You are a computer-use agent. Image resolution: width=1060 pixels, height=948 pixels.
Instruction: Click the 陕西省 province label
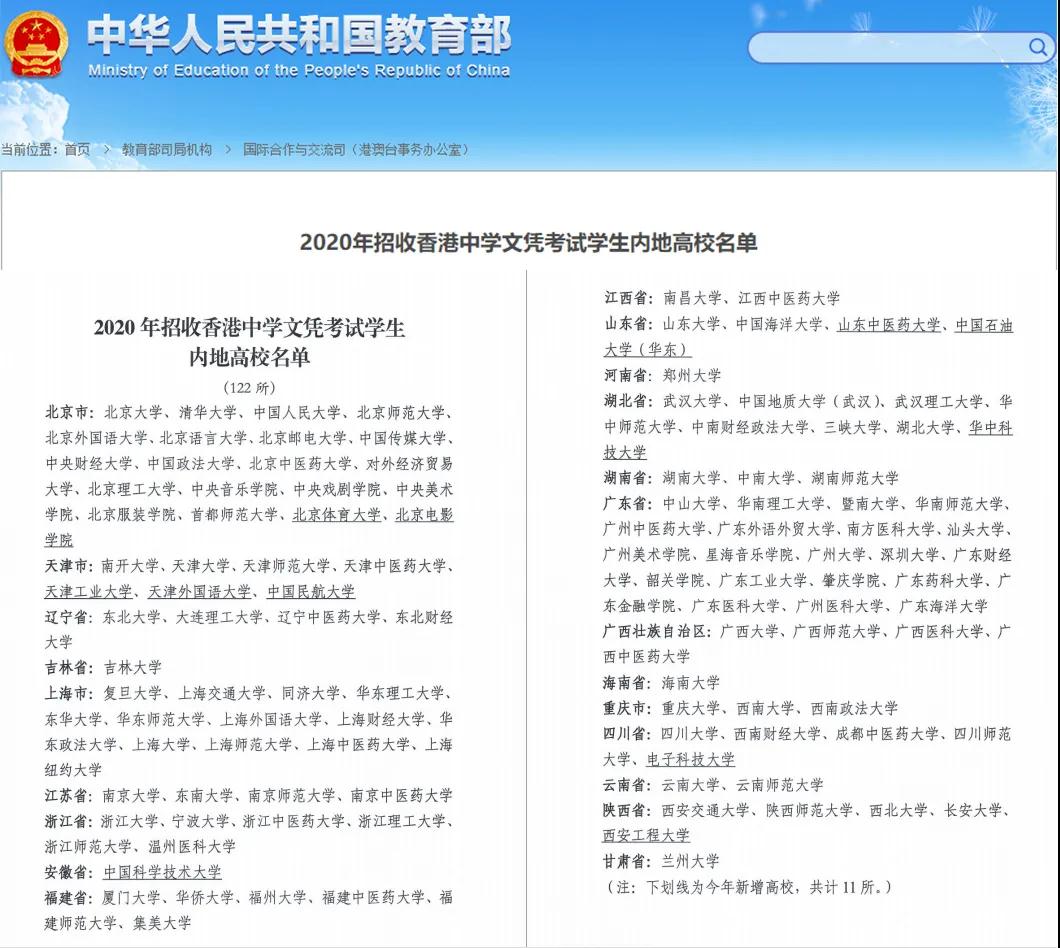pyautogui.click(x=629, y=810)
